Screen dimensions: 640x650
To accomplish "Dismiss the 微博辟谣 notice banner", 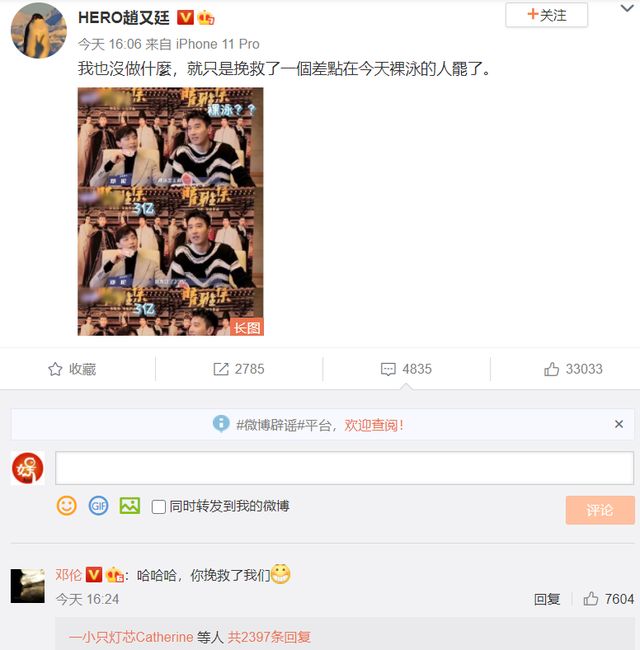I will [619, 424].
